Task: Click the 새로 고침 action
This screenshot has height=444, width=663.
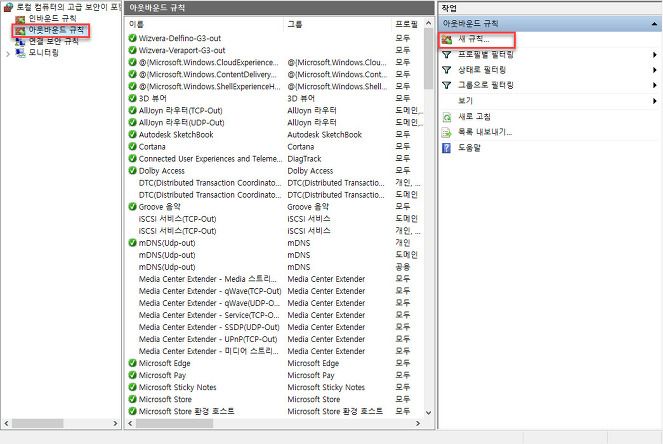Action: (x=474, y=117)
